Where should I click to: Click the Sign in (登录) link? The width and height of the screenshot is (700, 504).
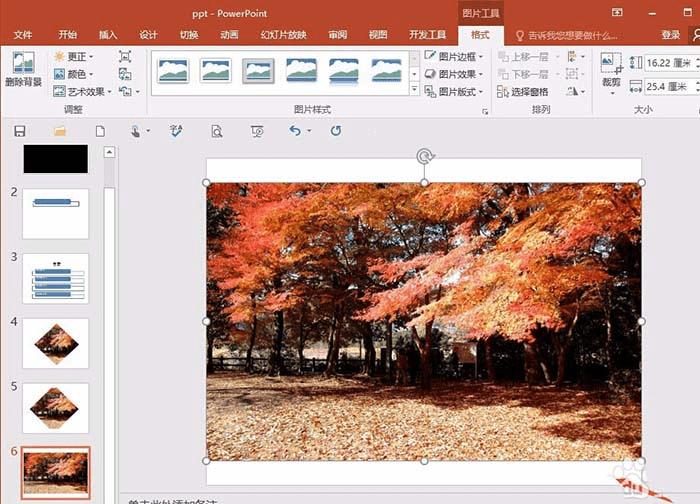tap(671, 35)
